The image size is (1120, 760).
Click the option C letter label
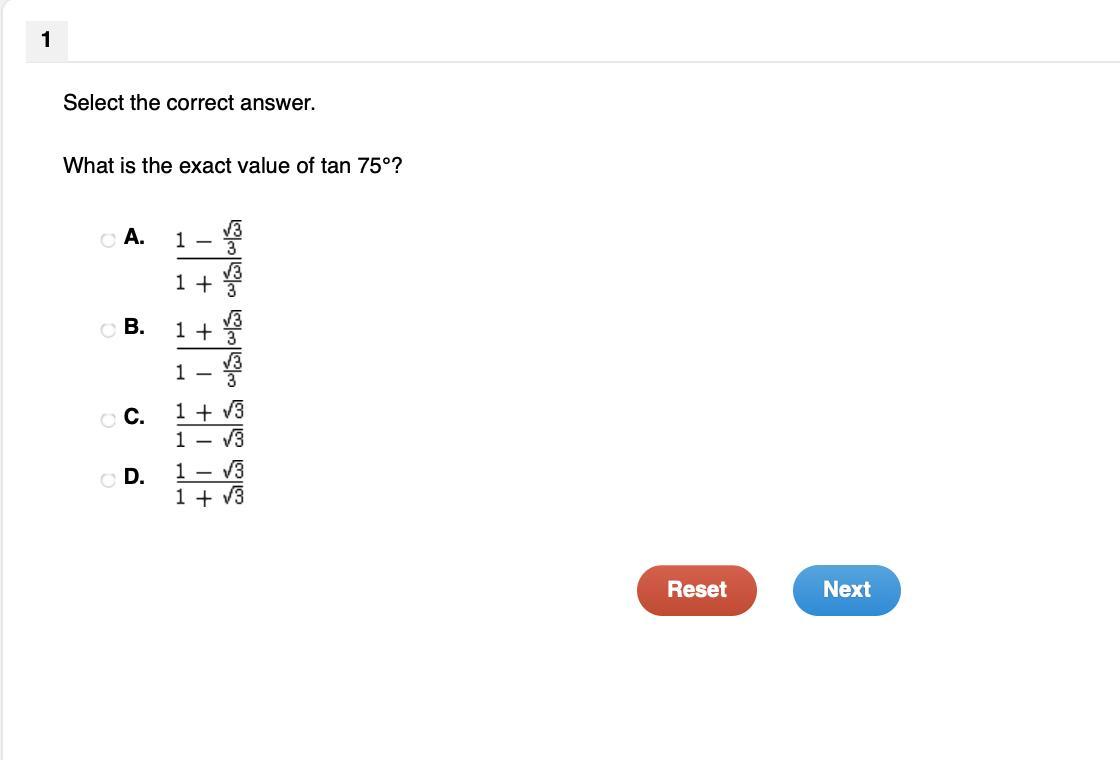134,416
